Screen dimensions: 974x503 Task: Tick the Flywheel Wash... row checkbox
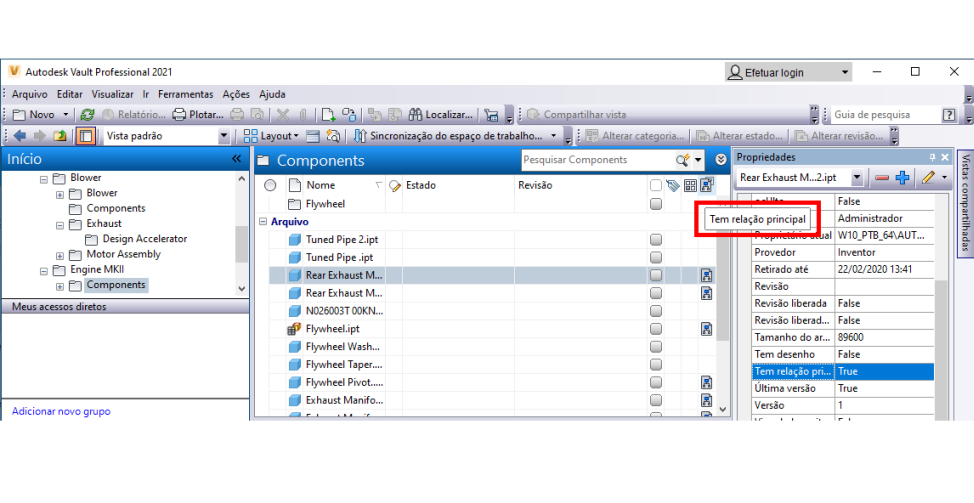click(656, 347)
